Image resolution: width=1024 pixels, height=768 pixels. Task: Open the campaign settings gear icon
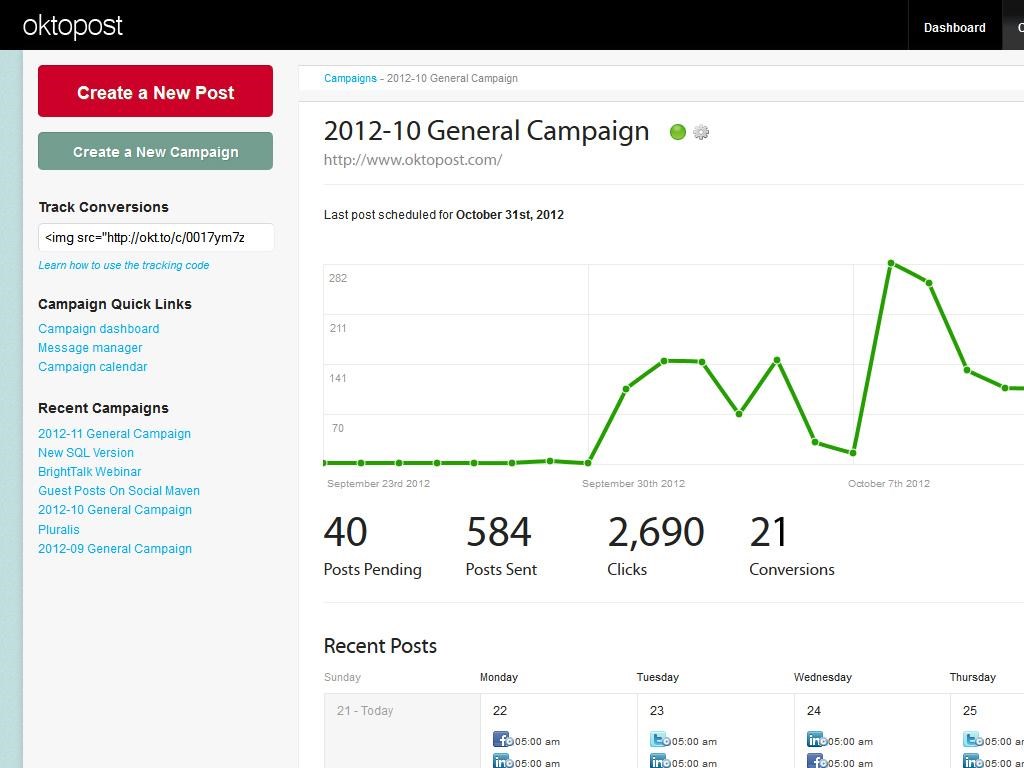click(701, 132)
